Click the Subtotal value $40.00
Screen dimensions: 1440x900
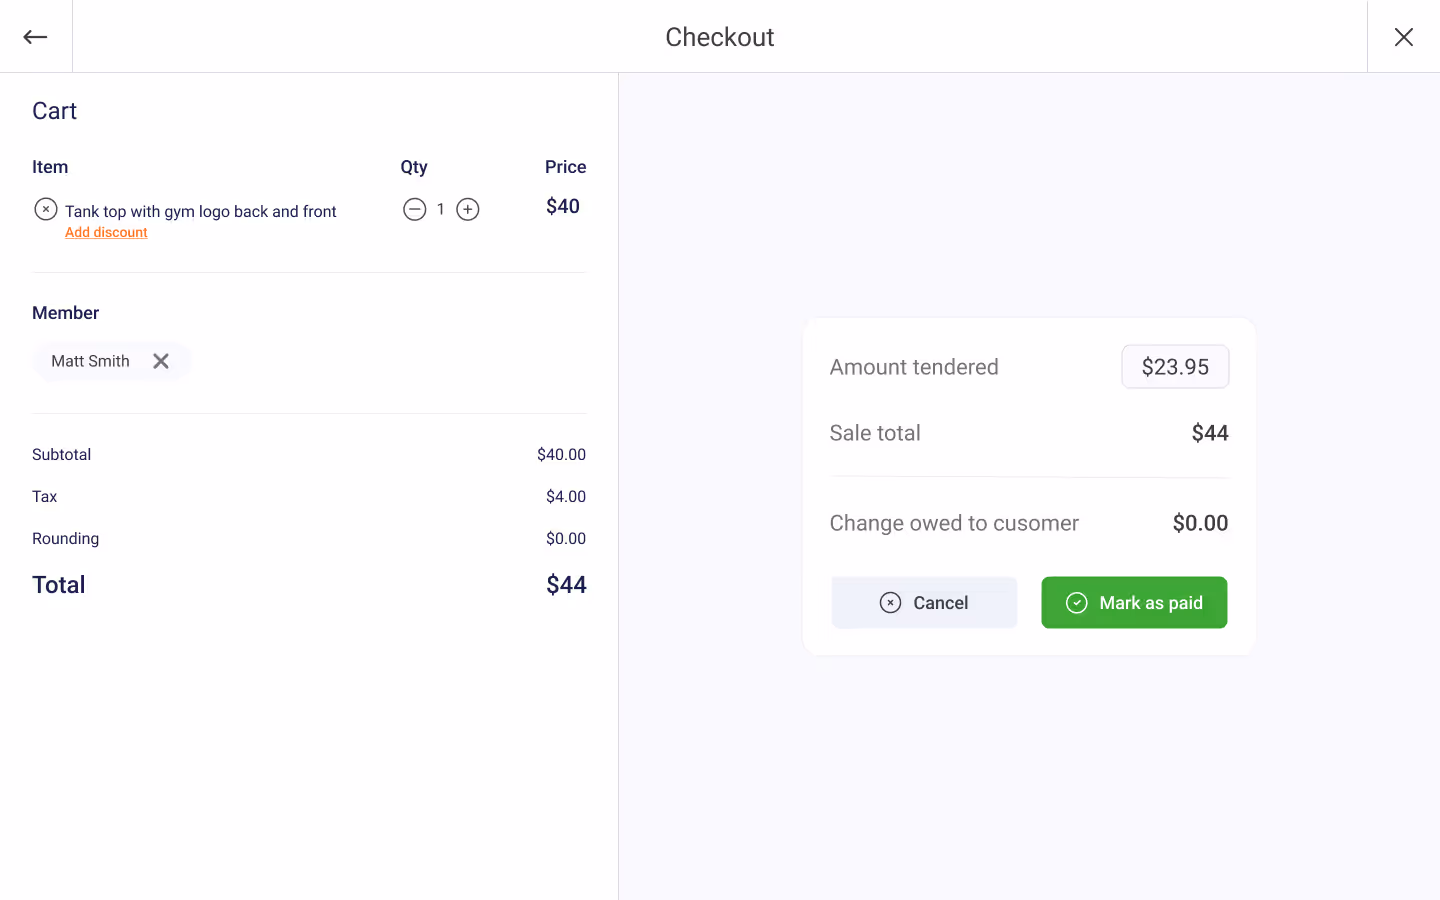(x=561, y=454)
